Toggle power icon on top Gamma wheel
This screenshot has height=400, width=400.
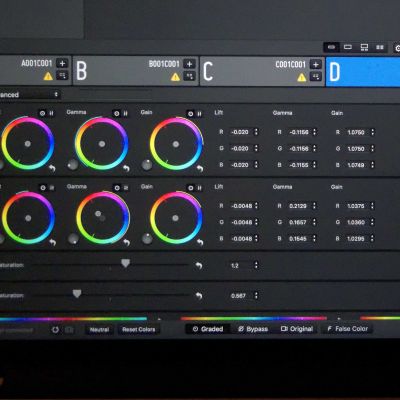click(116, 114)
